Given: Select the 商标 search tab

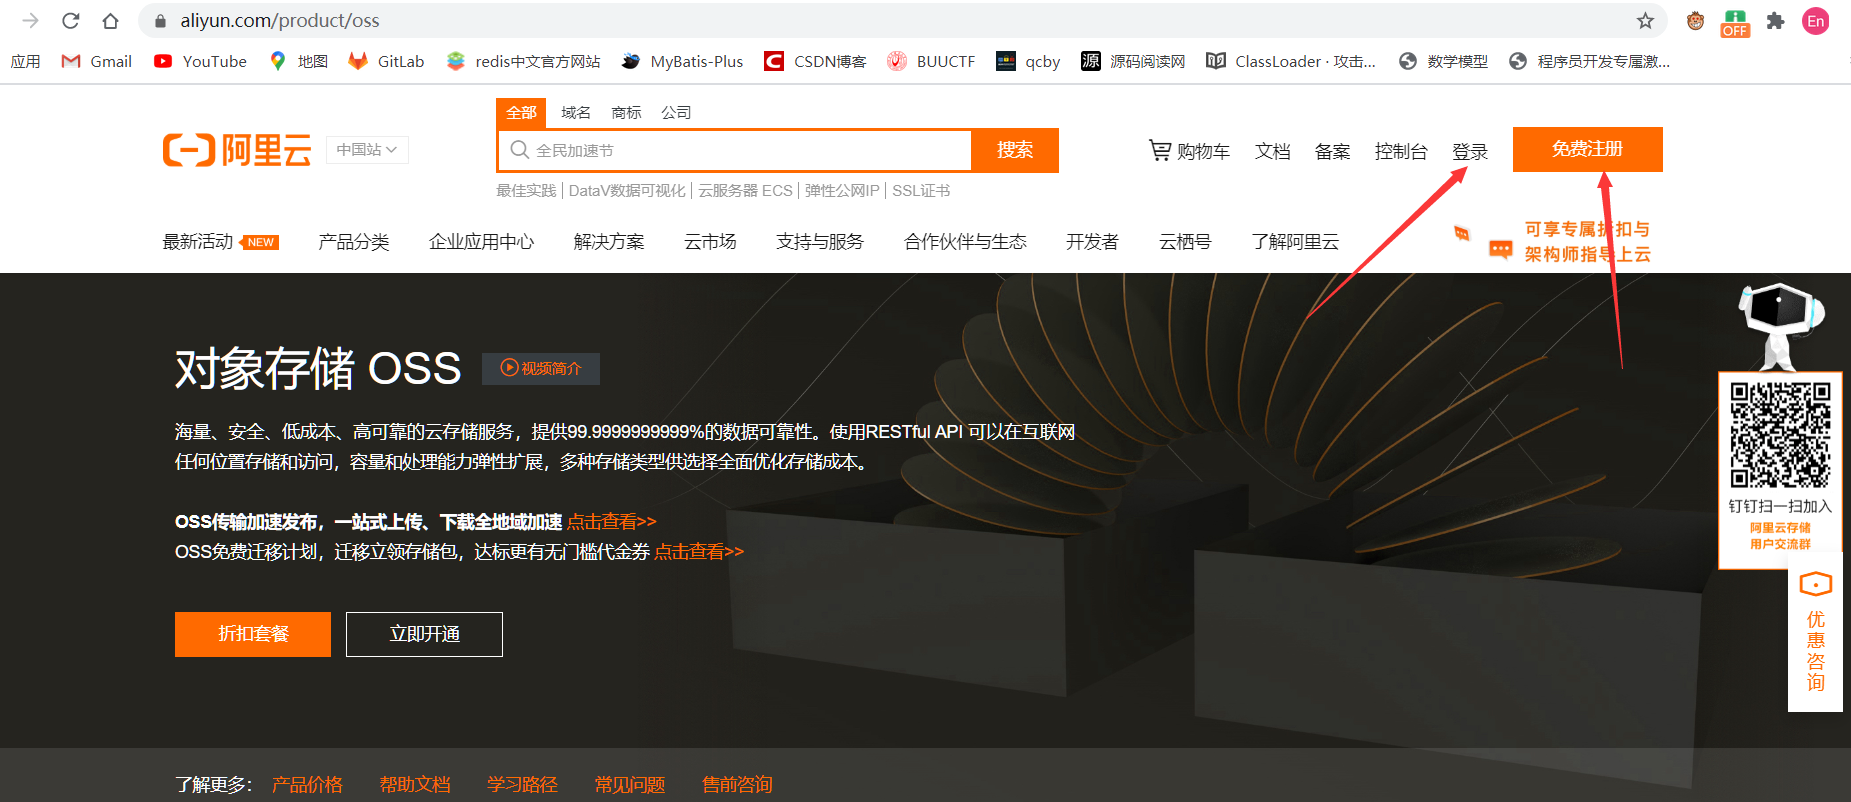Looking at the screenshot, I should coord(626,113).
